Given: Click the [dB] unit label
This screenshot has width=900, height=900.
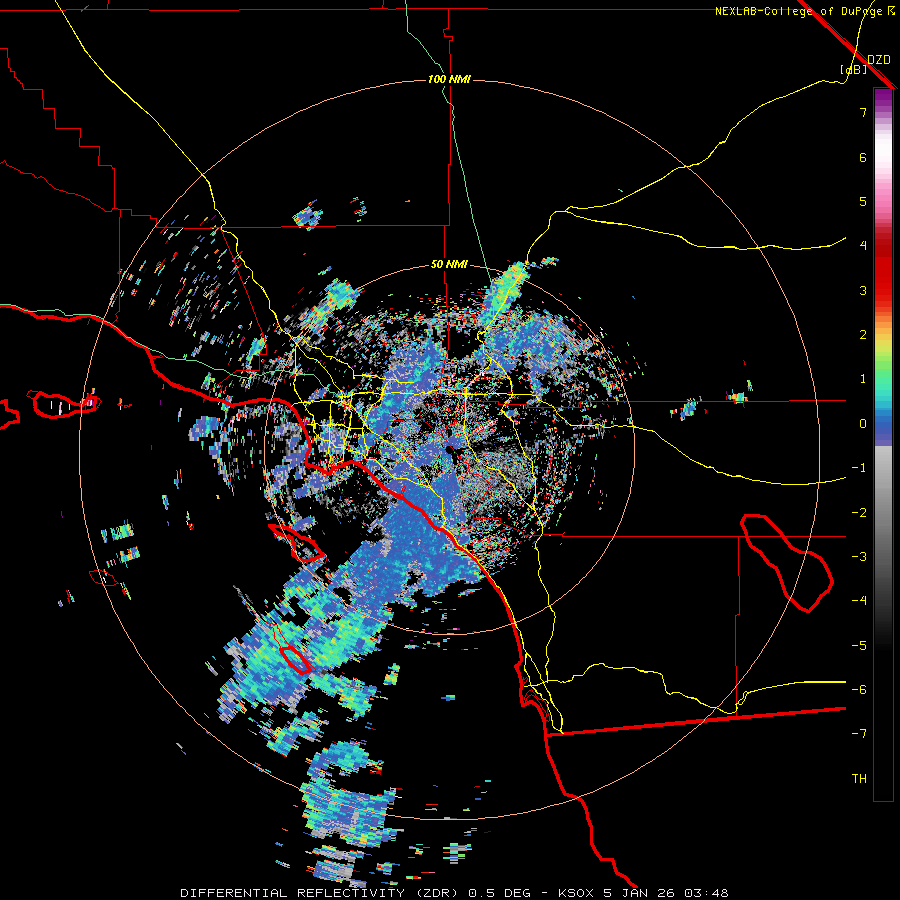Looking at the screenshot, I should coord(854,69).
